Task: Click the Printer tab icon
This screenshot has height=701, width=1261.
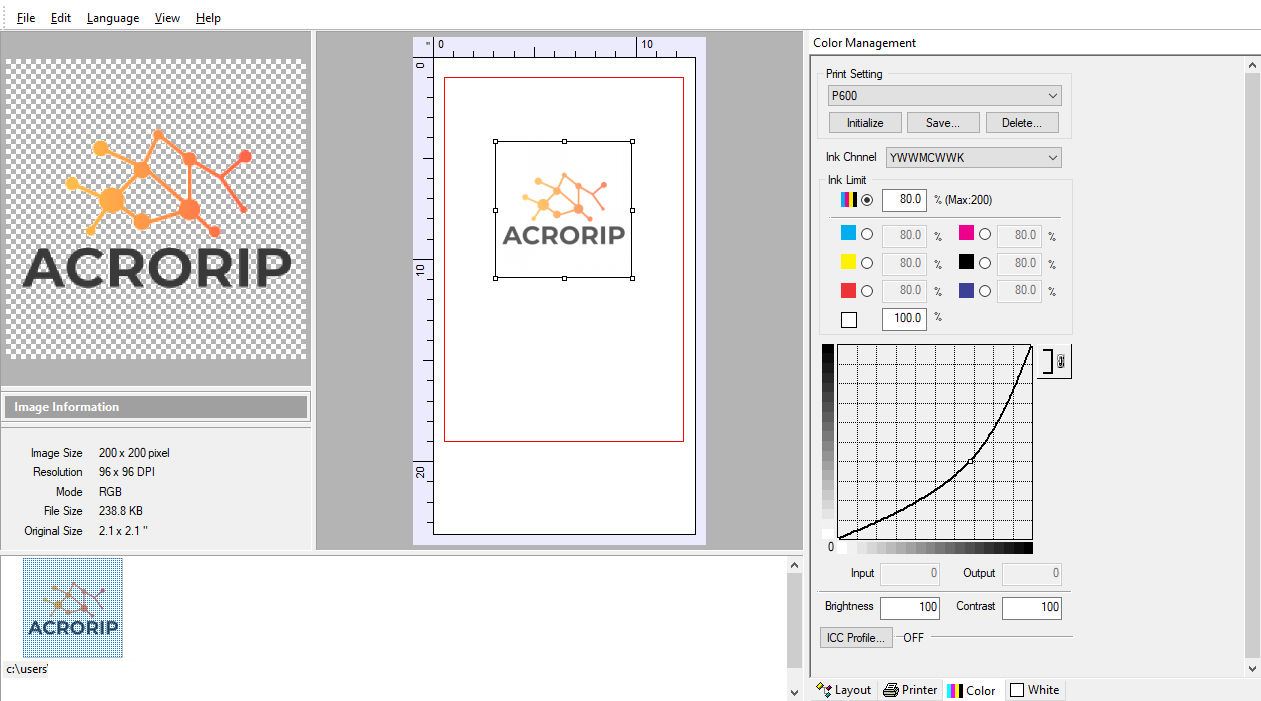Action: [891, 690]
